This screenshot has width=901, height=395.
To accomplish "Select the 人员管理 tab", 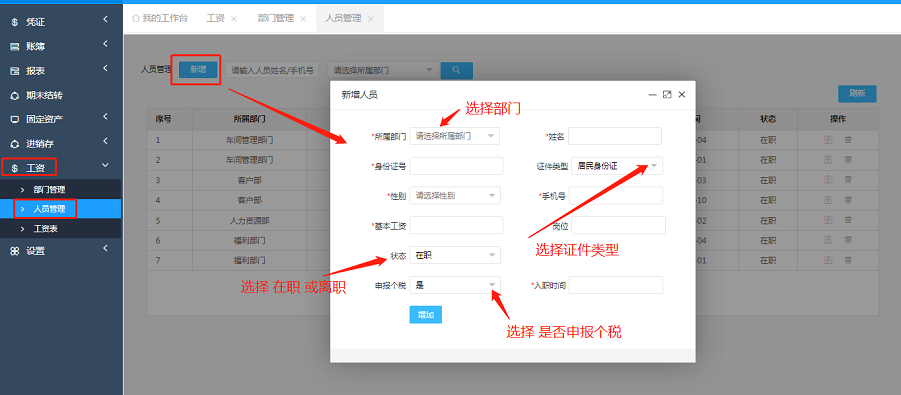I will point(343,18).
